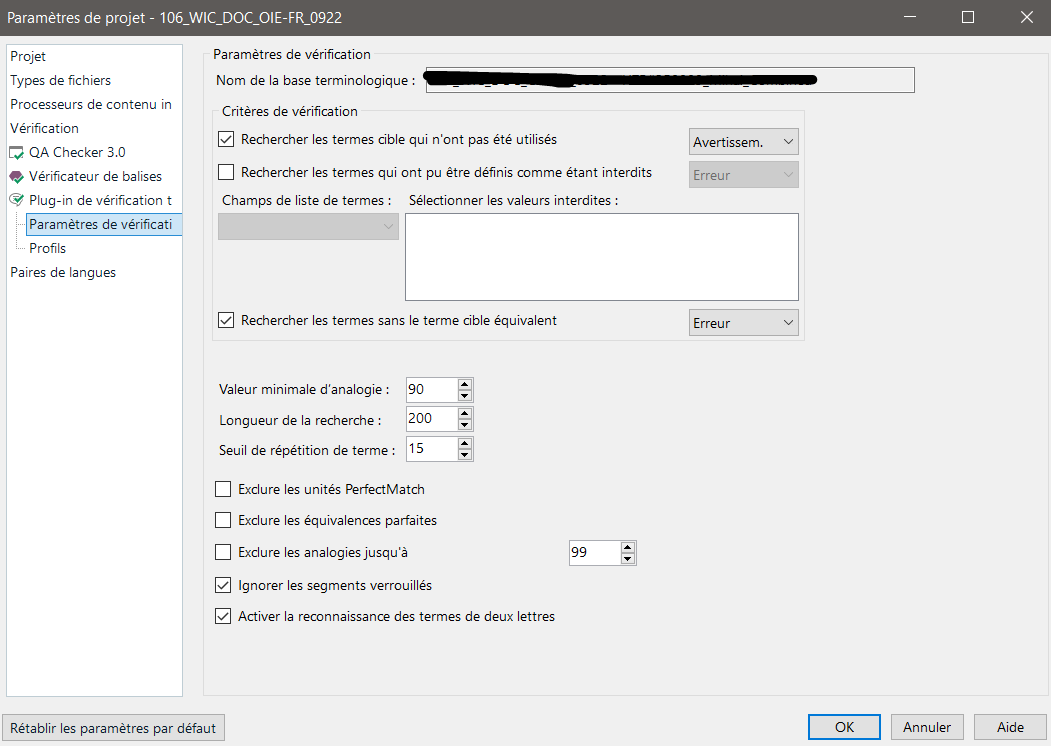Enable 'Rechercher les termes définis comme interdits'

coord(225,172)
